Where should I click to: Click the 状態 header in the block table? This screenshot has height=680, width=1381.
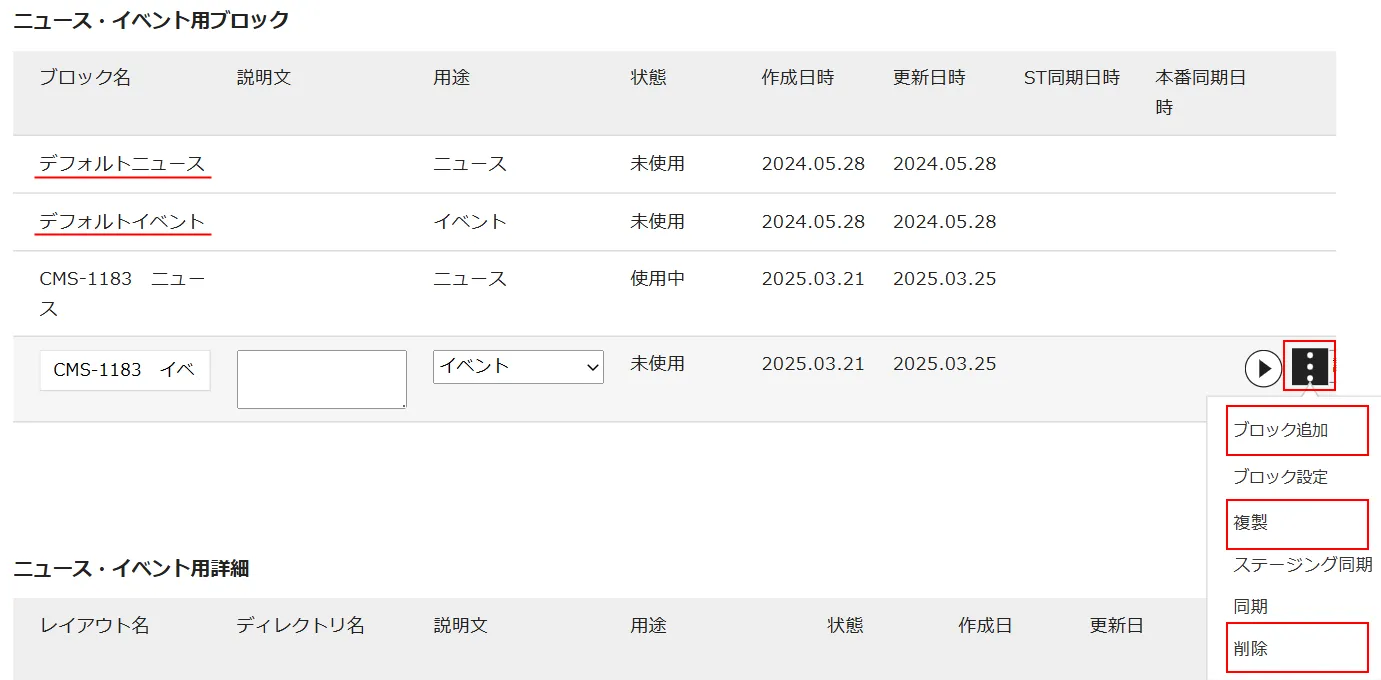pos(648,78)
